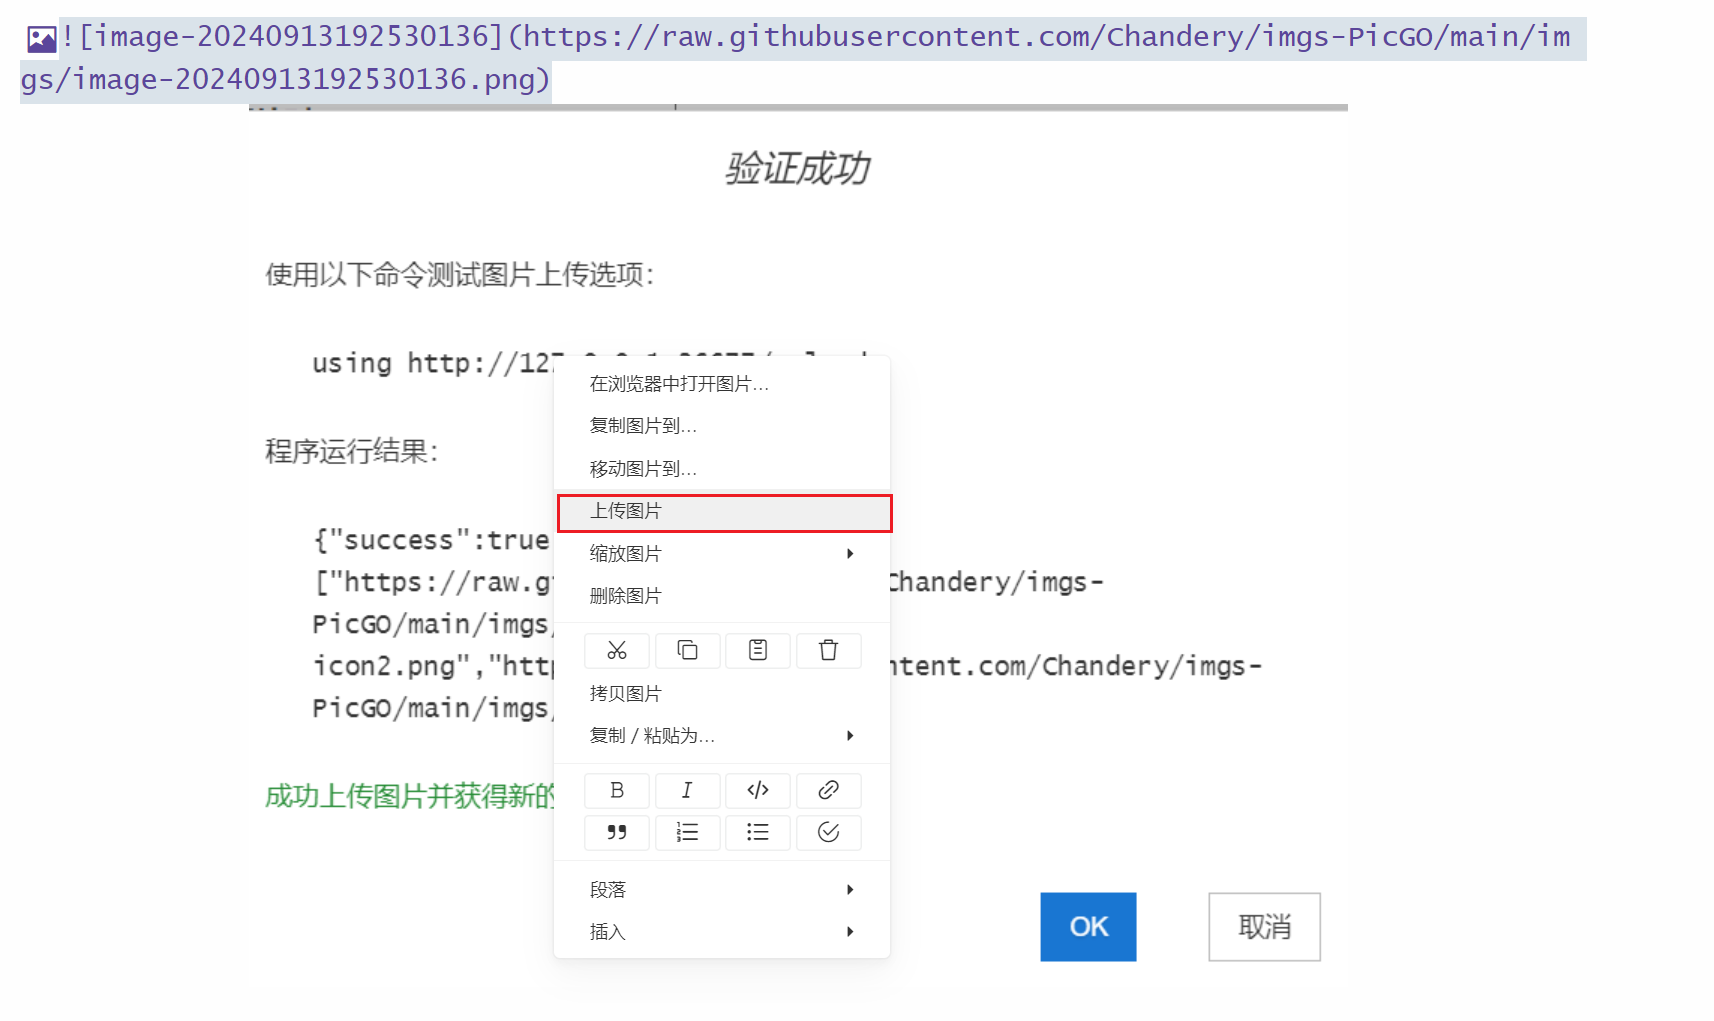The width and height of the screenshot is (1714, 1021).
Task: Click the cut scissors icon
Action: pos(617,651)
